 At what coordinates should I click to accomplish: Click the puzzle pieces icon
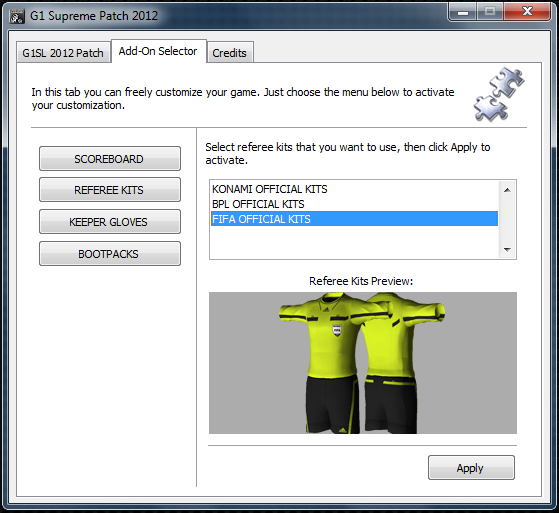coord(499,95)
